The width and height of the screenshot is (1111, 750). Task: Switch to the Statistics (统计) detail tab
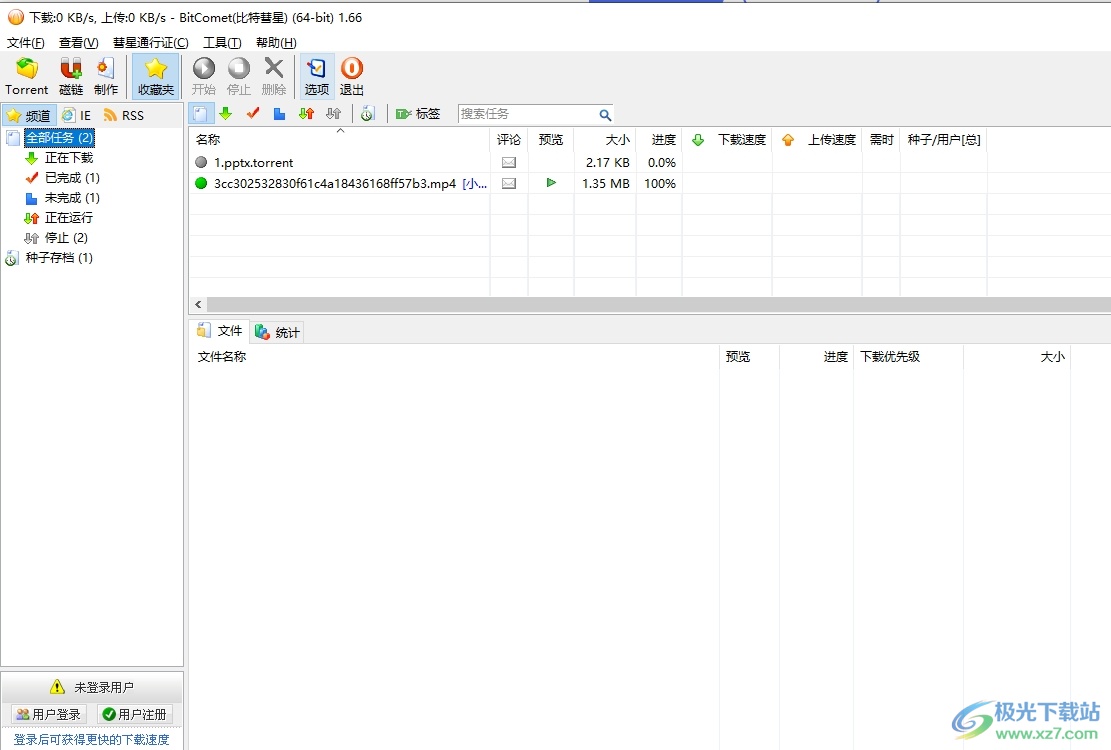[x=278, y=331]
